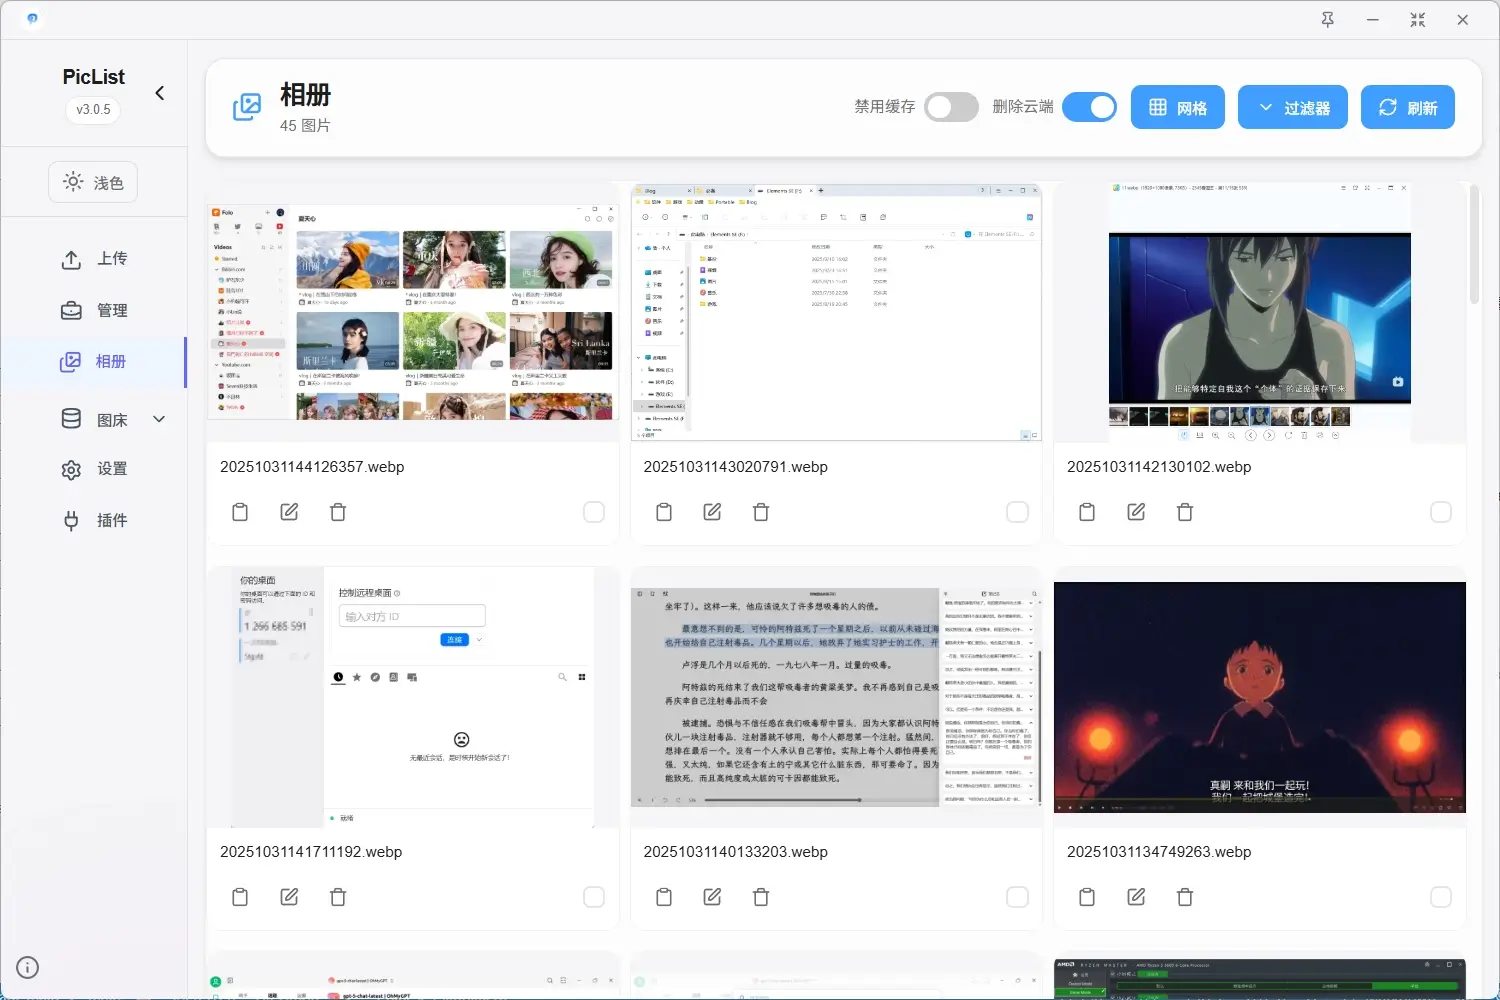The image size is (1500, 1000).
Task: Click filename 20251031143020791.webp
Action: pyautogui.click(x=736, y=467)
